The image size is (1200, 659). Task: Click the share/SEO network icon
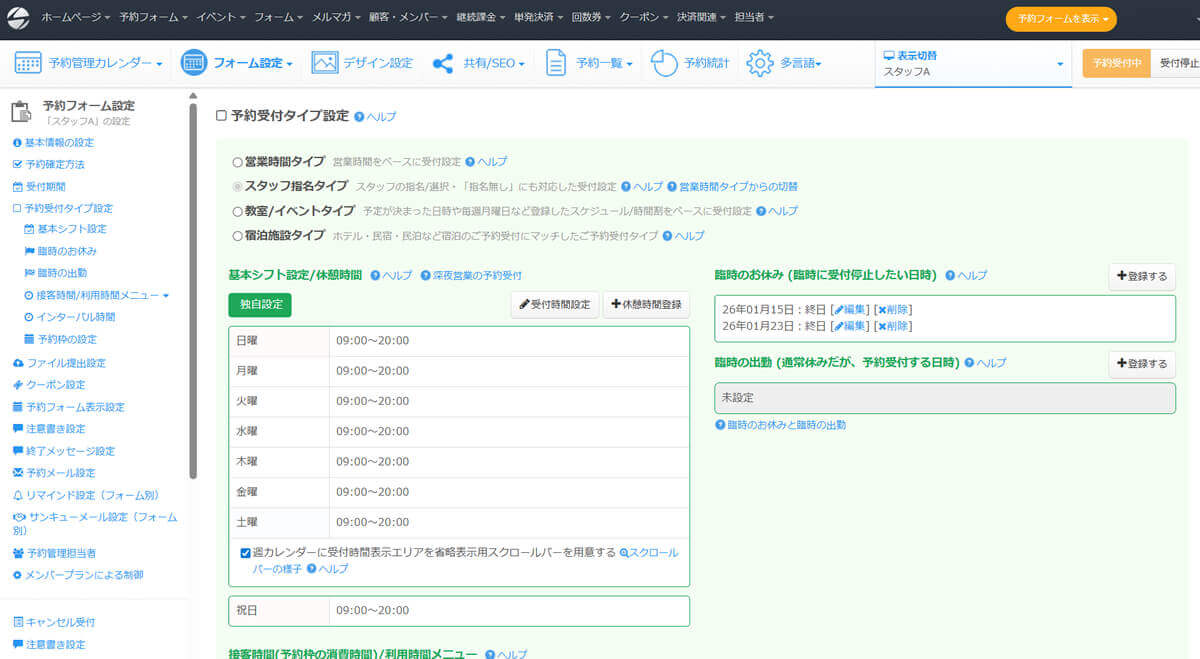443,63
